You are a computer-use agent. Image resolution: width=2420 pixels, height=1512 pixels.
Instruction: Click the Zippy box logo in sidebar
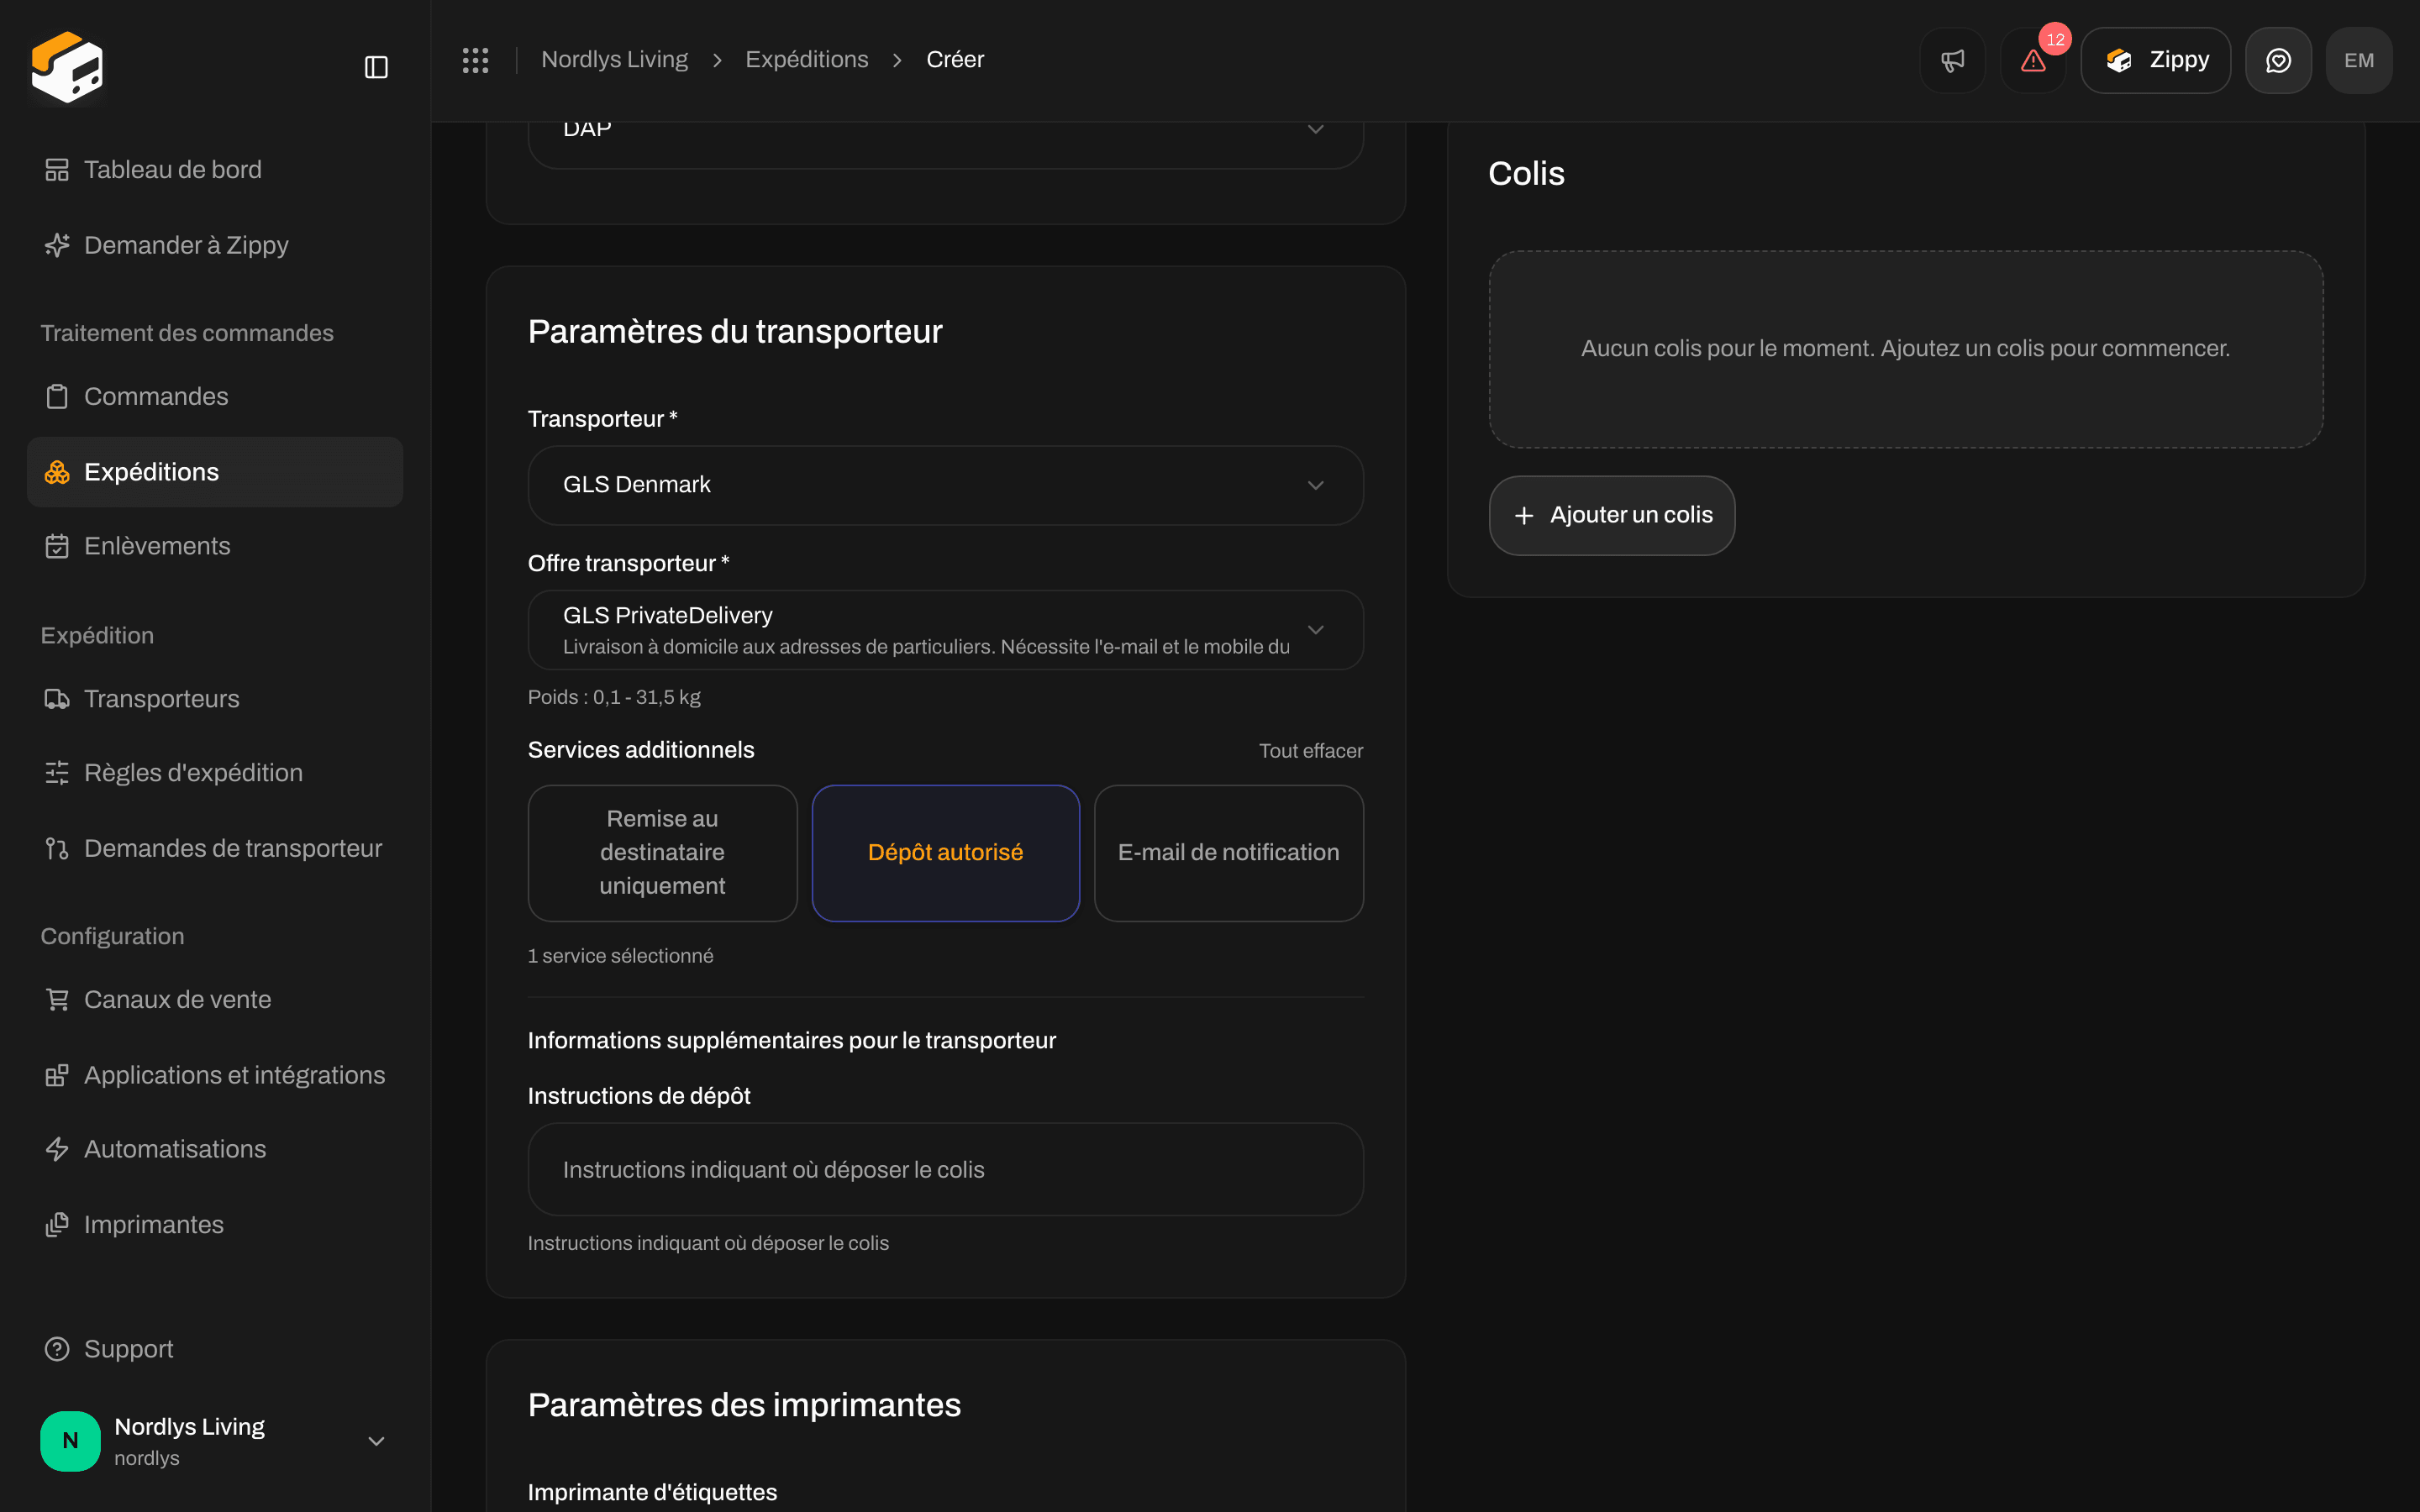(67, 66)
